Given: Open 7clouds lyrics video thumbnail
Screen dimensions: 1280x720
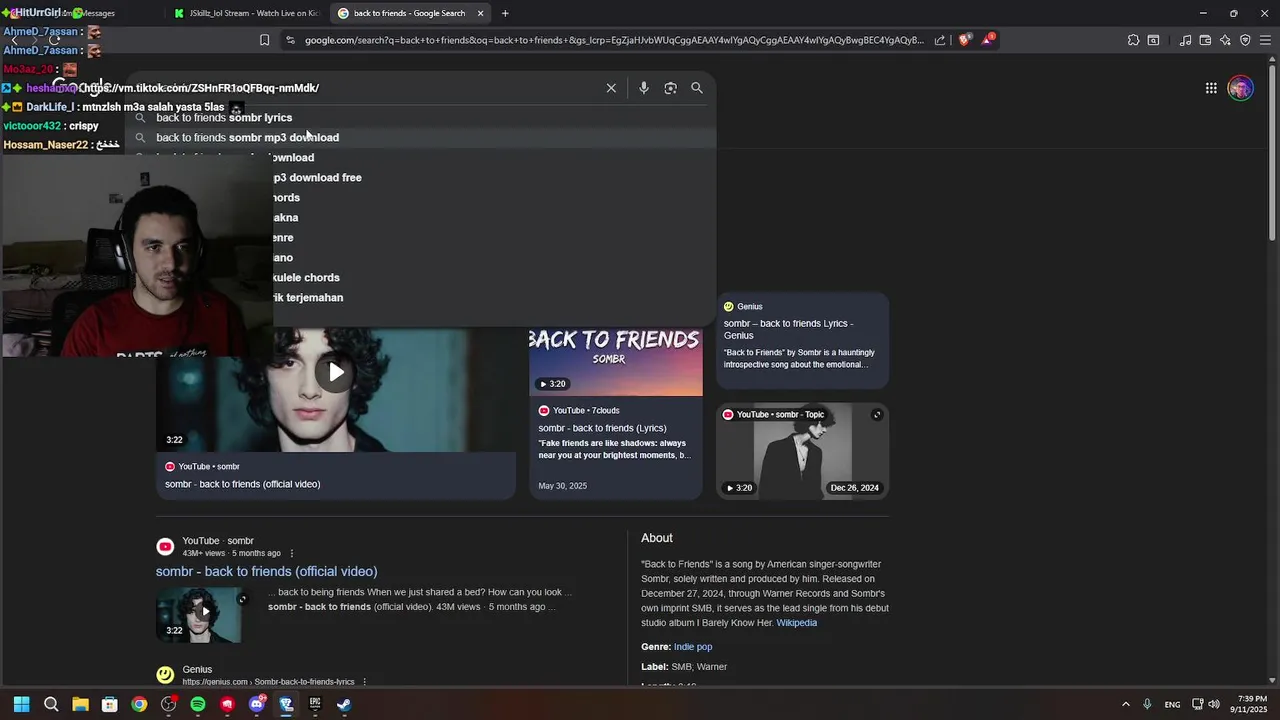Looking at the screenshot, I should [x=616, y=361].
